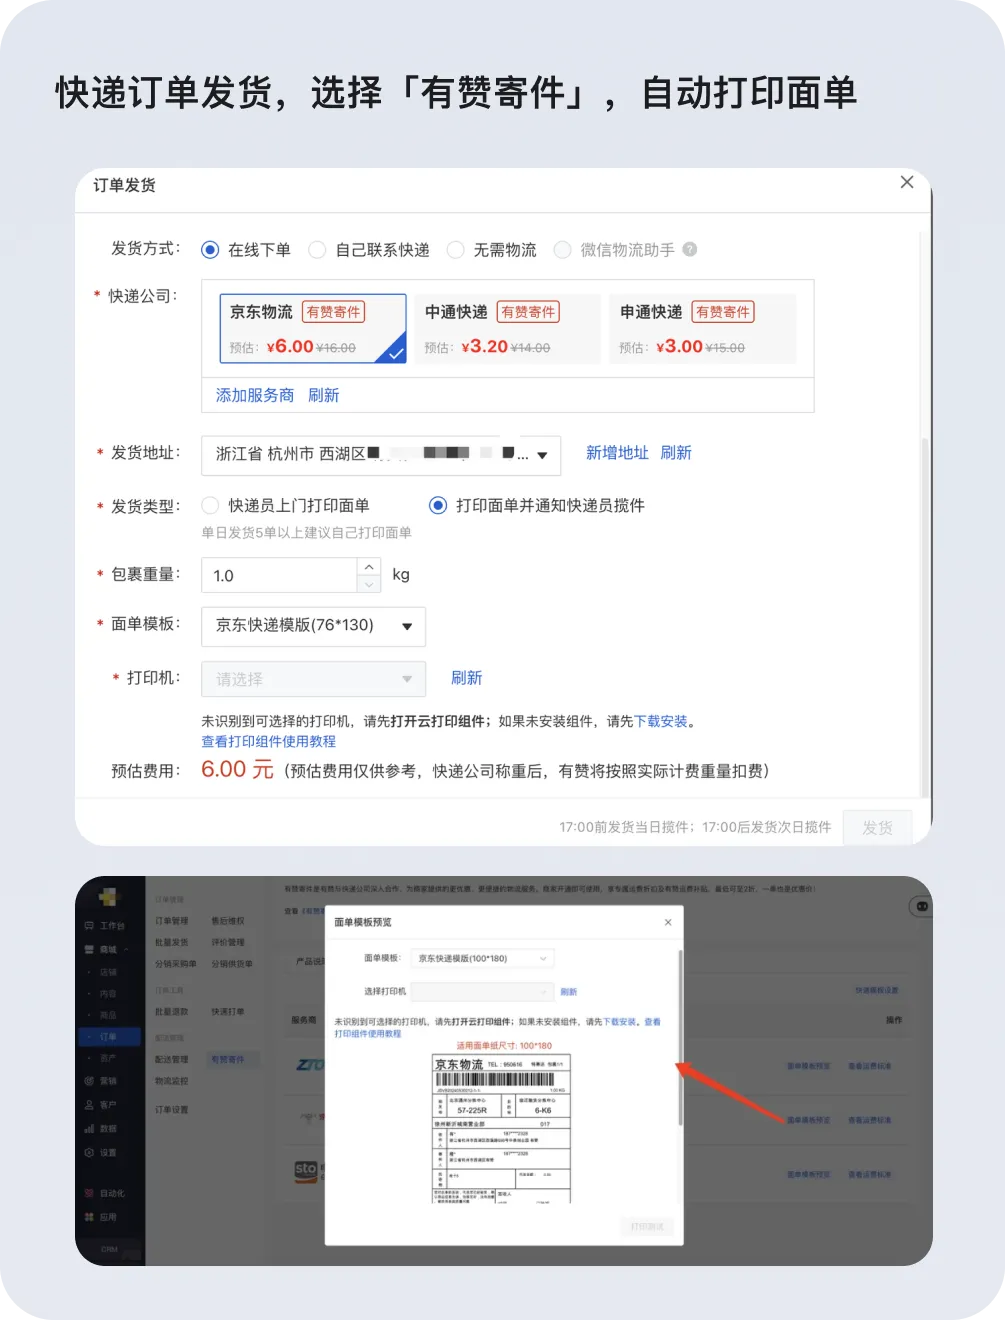The width and height of the screenshot is (1005, 1320).
Task: Open 批量退款 submenu item
Action: 172,1012
